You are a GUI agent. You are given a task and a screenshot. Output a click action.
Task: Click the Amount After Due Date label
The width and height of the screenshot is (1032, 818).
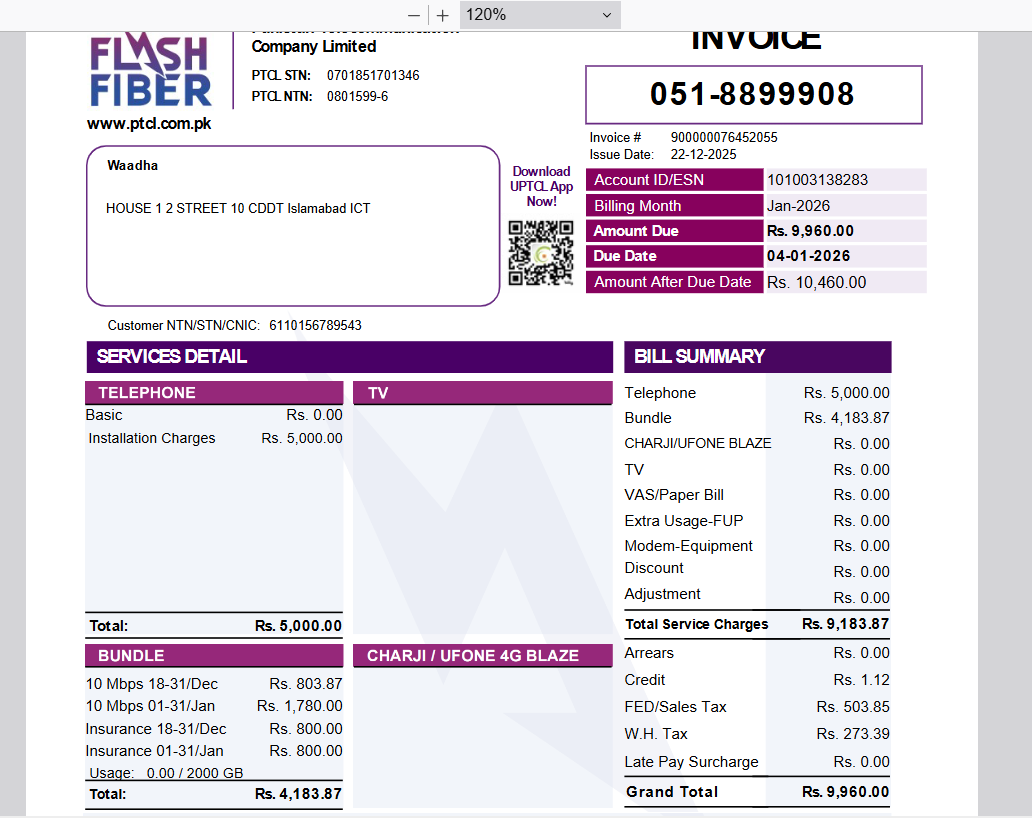[x=674, y=282]
